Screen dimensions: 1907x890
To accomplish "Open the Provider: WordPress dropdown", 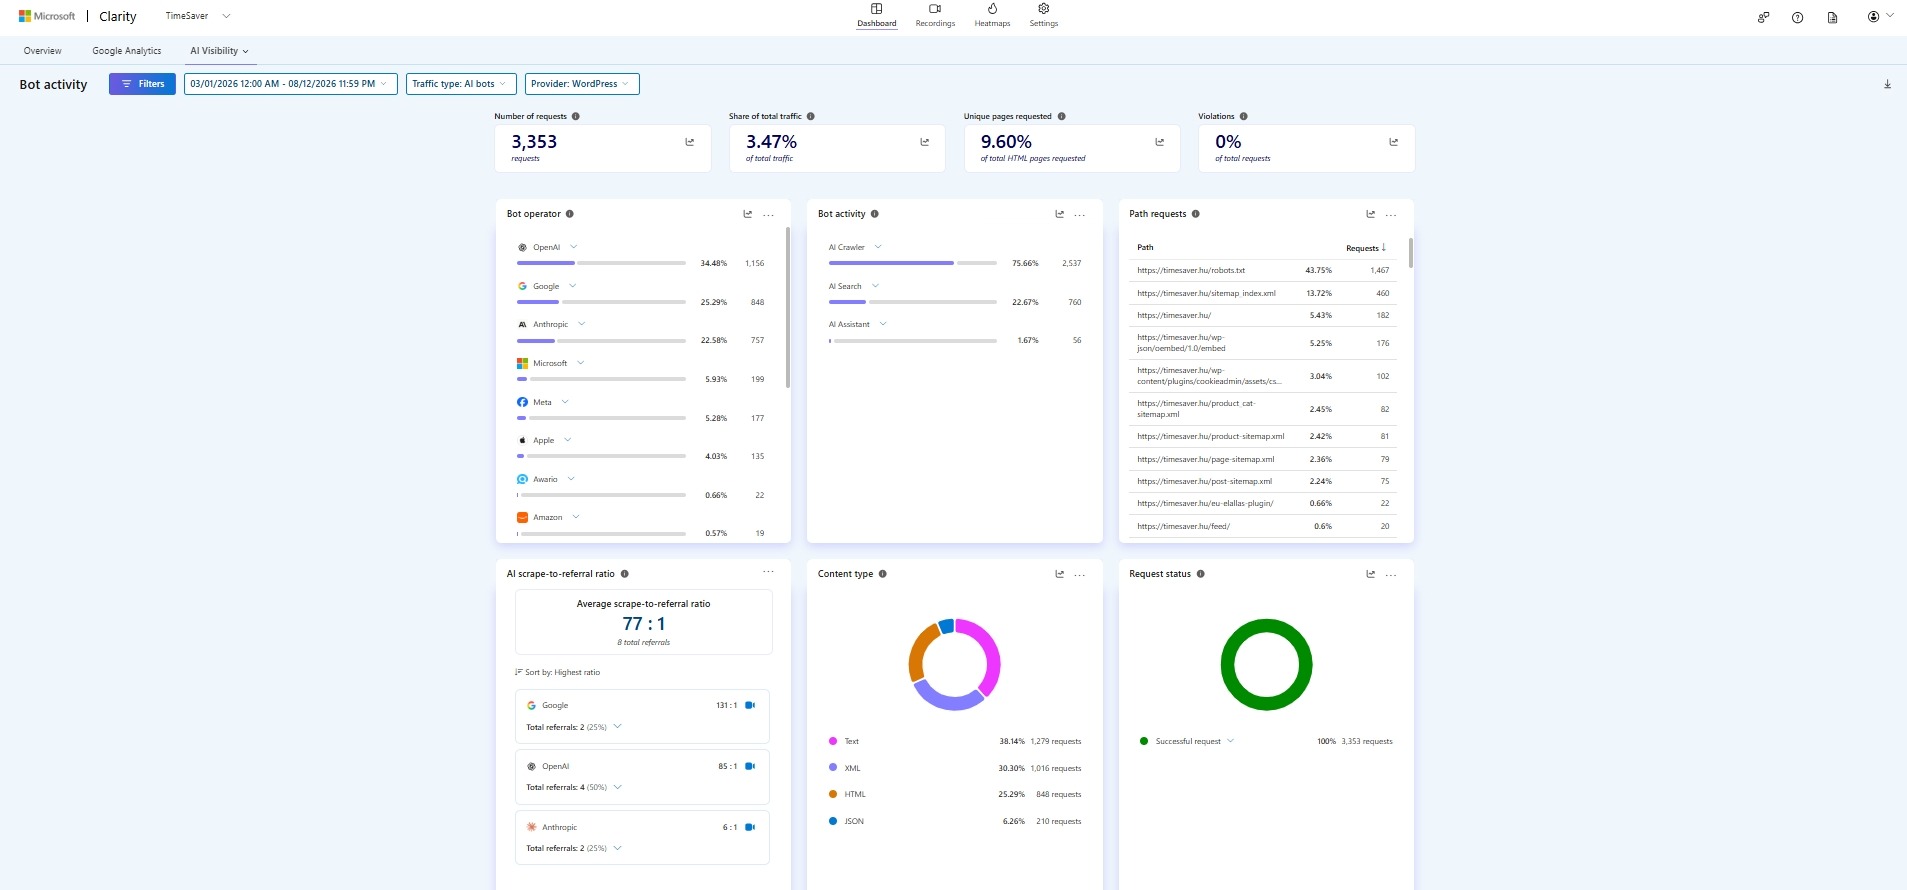I will (582, 84).
